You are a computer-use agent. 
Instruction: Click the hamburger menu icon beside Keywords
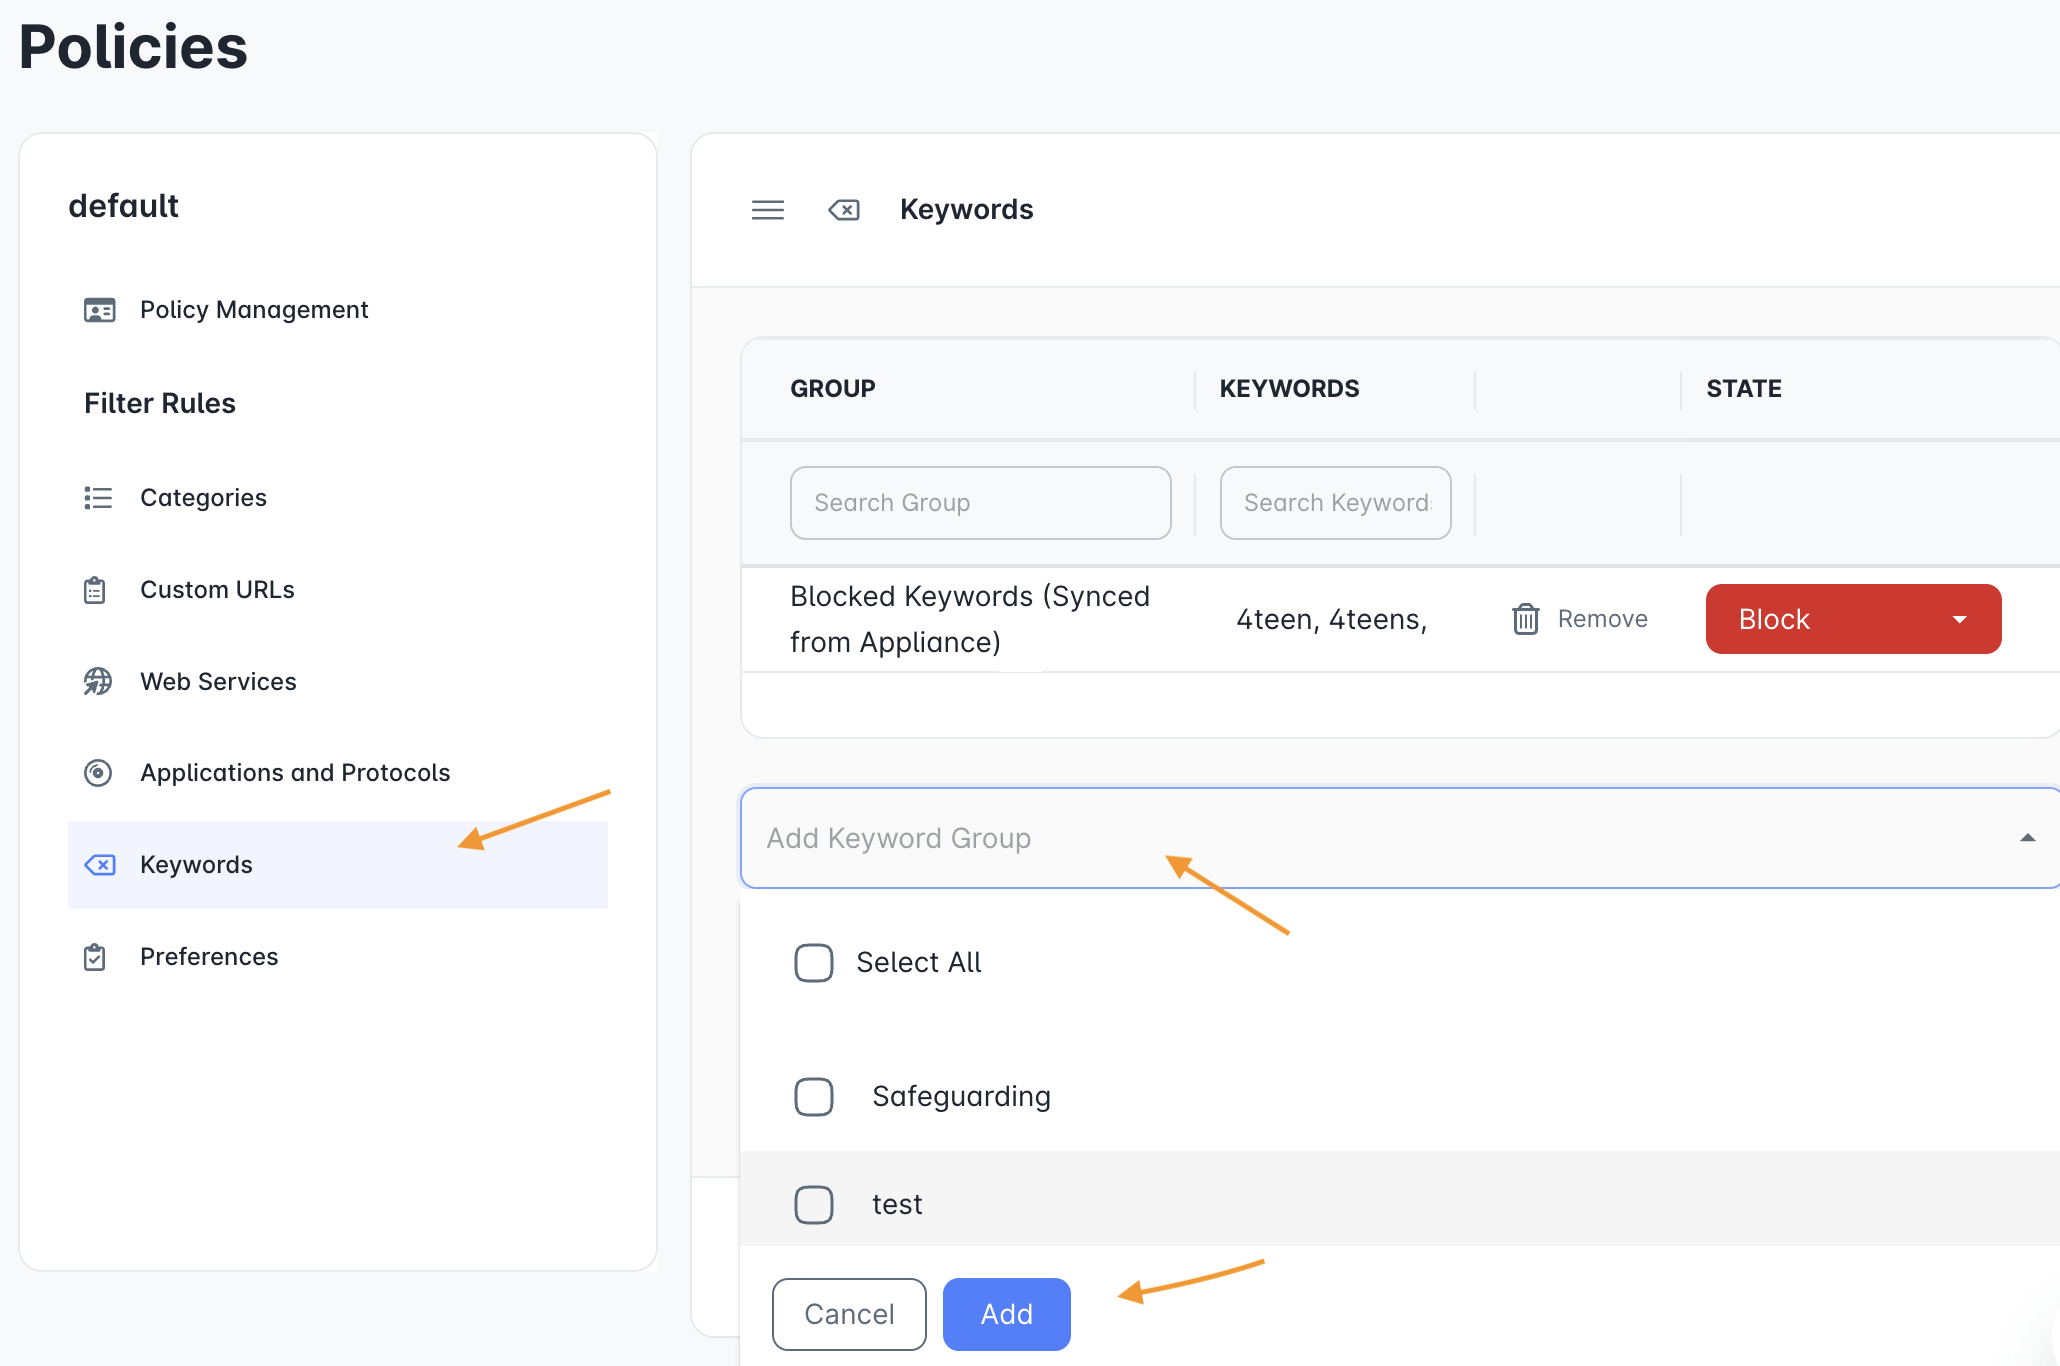click(768, 210)
